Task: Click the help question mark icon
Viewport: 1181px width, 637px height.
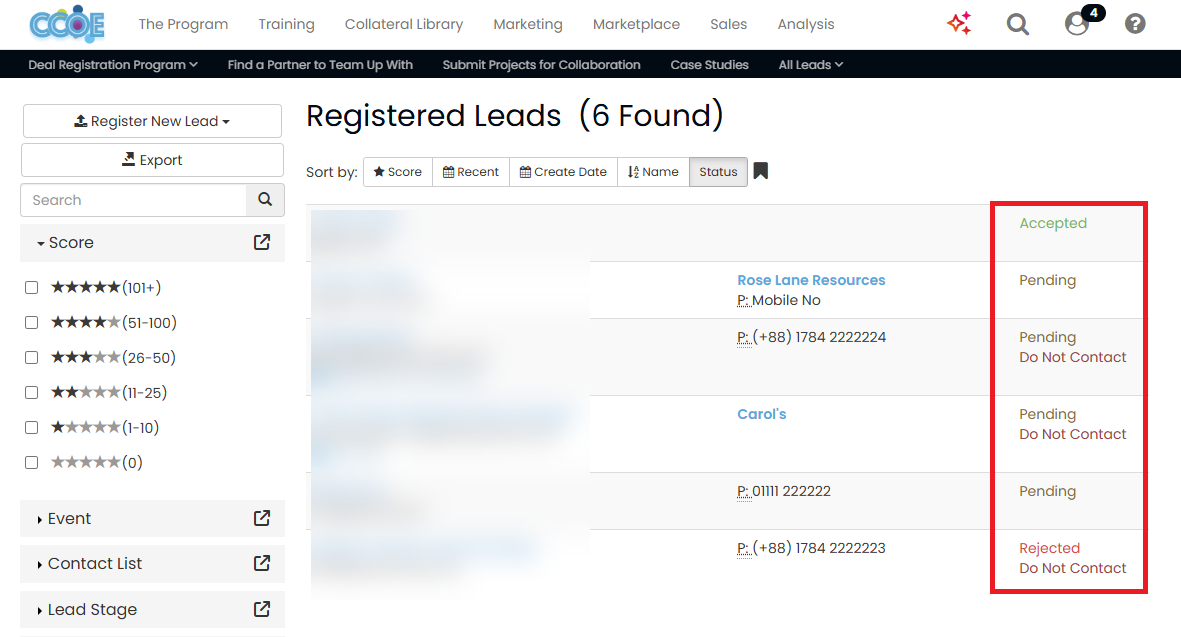Action: click(x=1135, y=24)
